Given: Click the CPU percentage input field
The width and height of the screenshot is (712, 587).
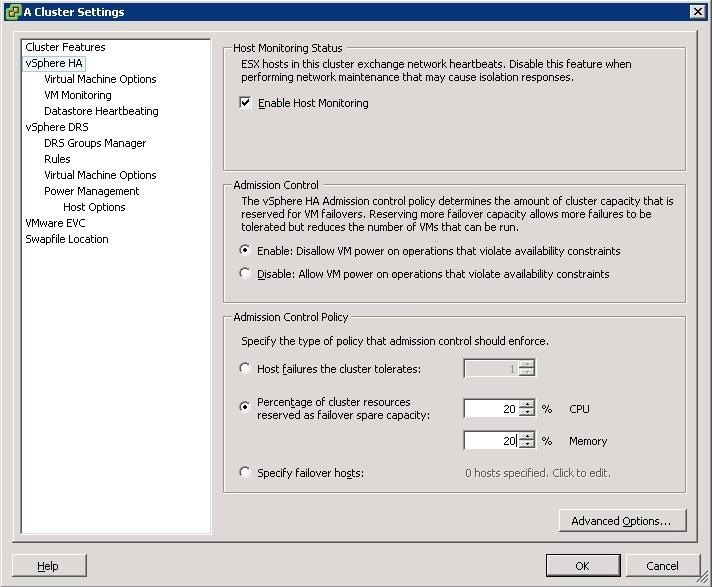Looking at the screenshot, I should 491,409.
